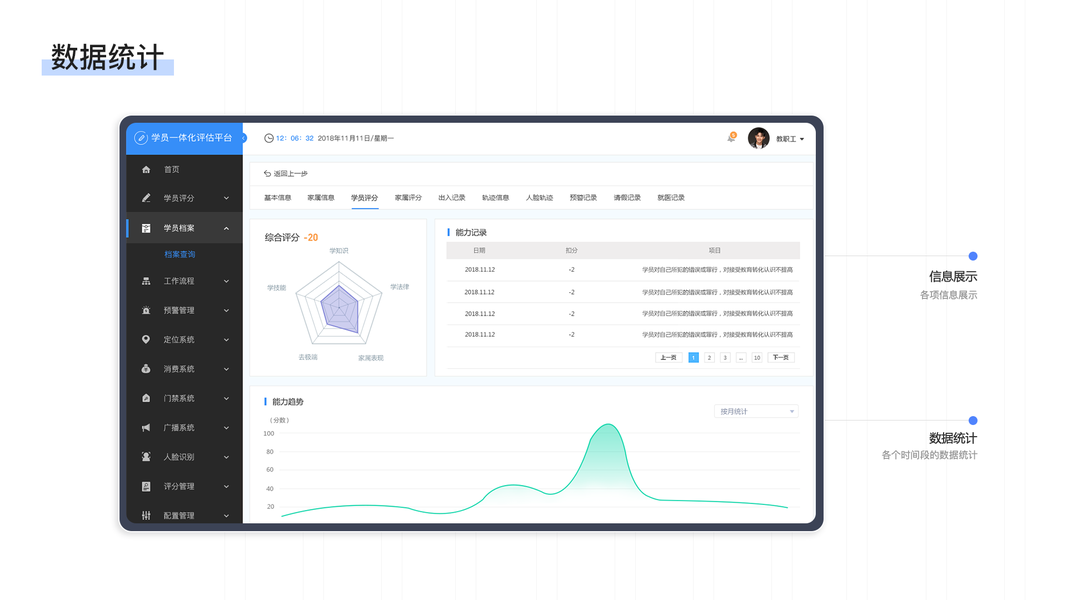Viewport: 1067px width, 600px height.
Task: Click the 学员评分 pencil icon
Action: [x=146, y=198]
